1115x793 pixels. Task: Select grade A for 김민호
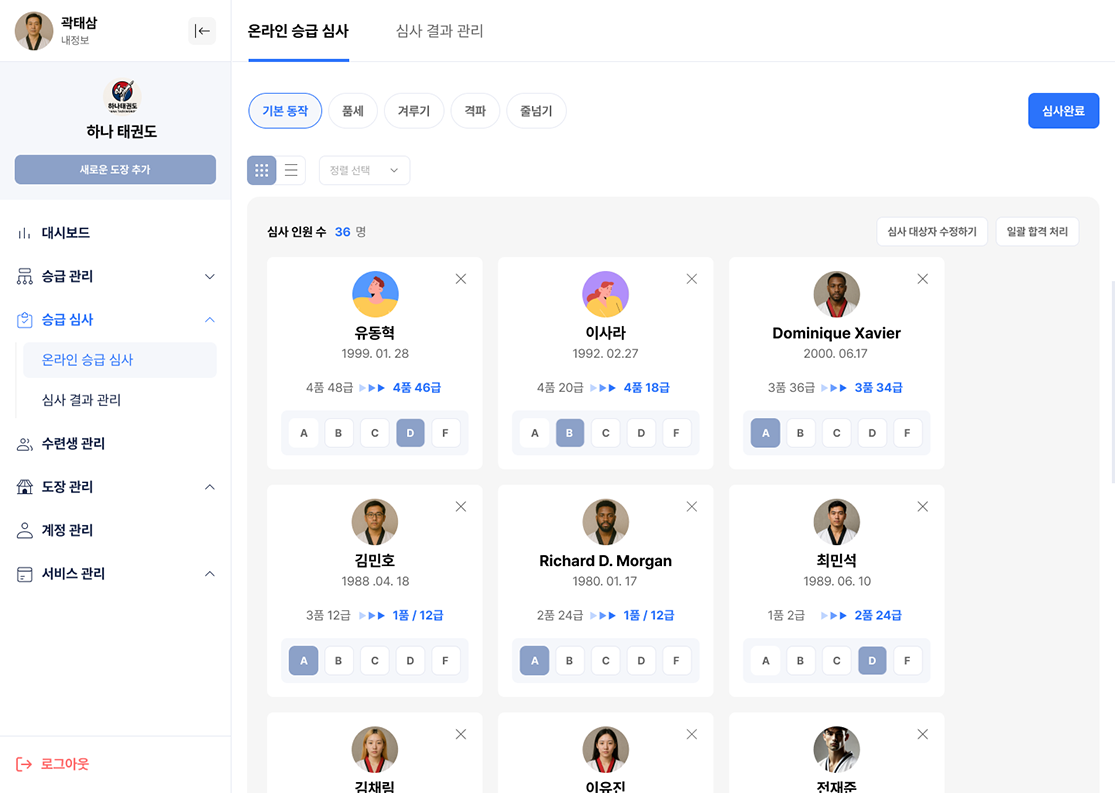304,660
